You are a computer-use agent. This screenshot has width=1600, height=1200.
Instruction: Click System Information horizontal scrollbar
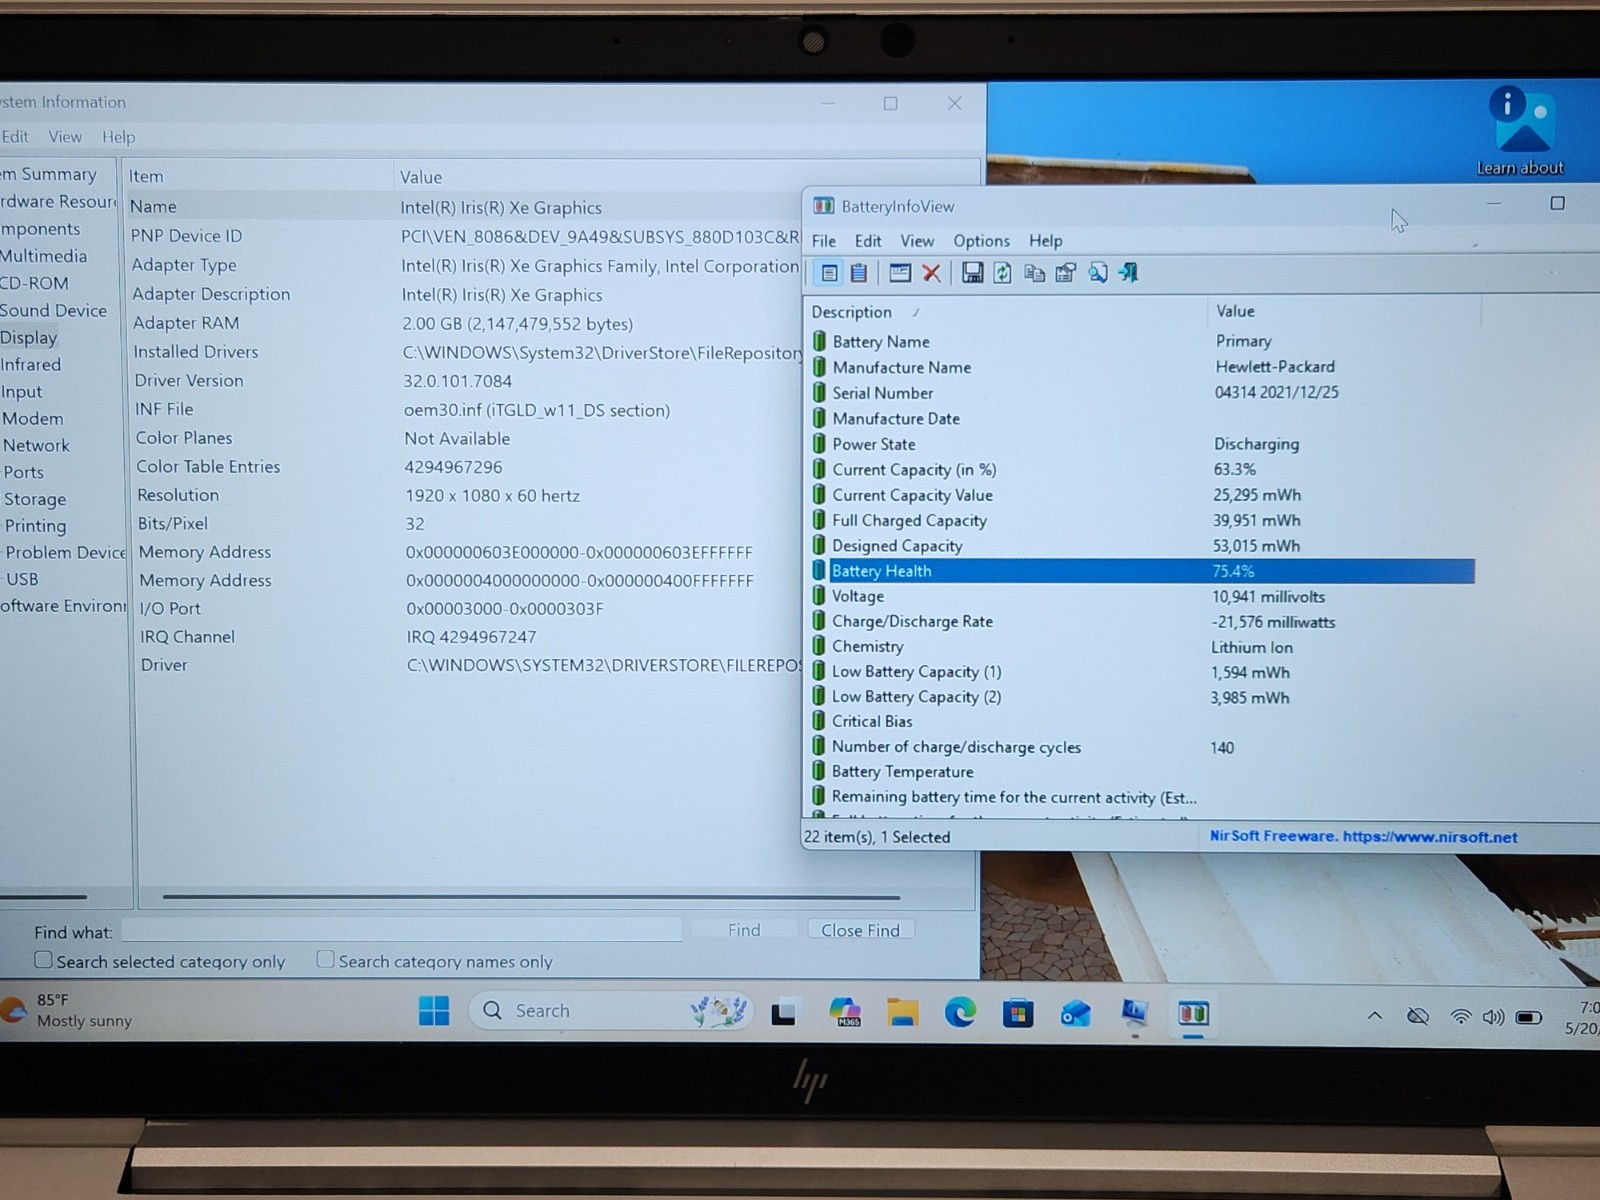(x=531, y=897)
